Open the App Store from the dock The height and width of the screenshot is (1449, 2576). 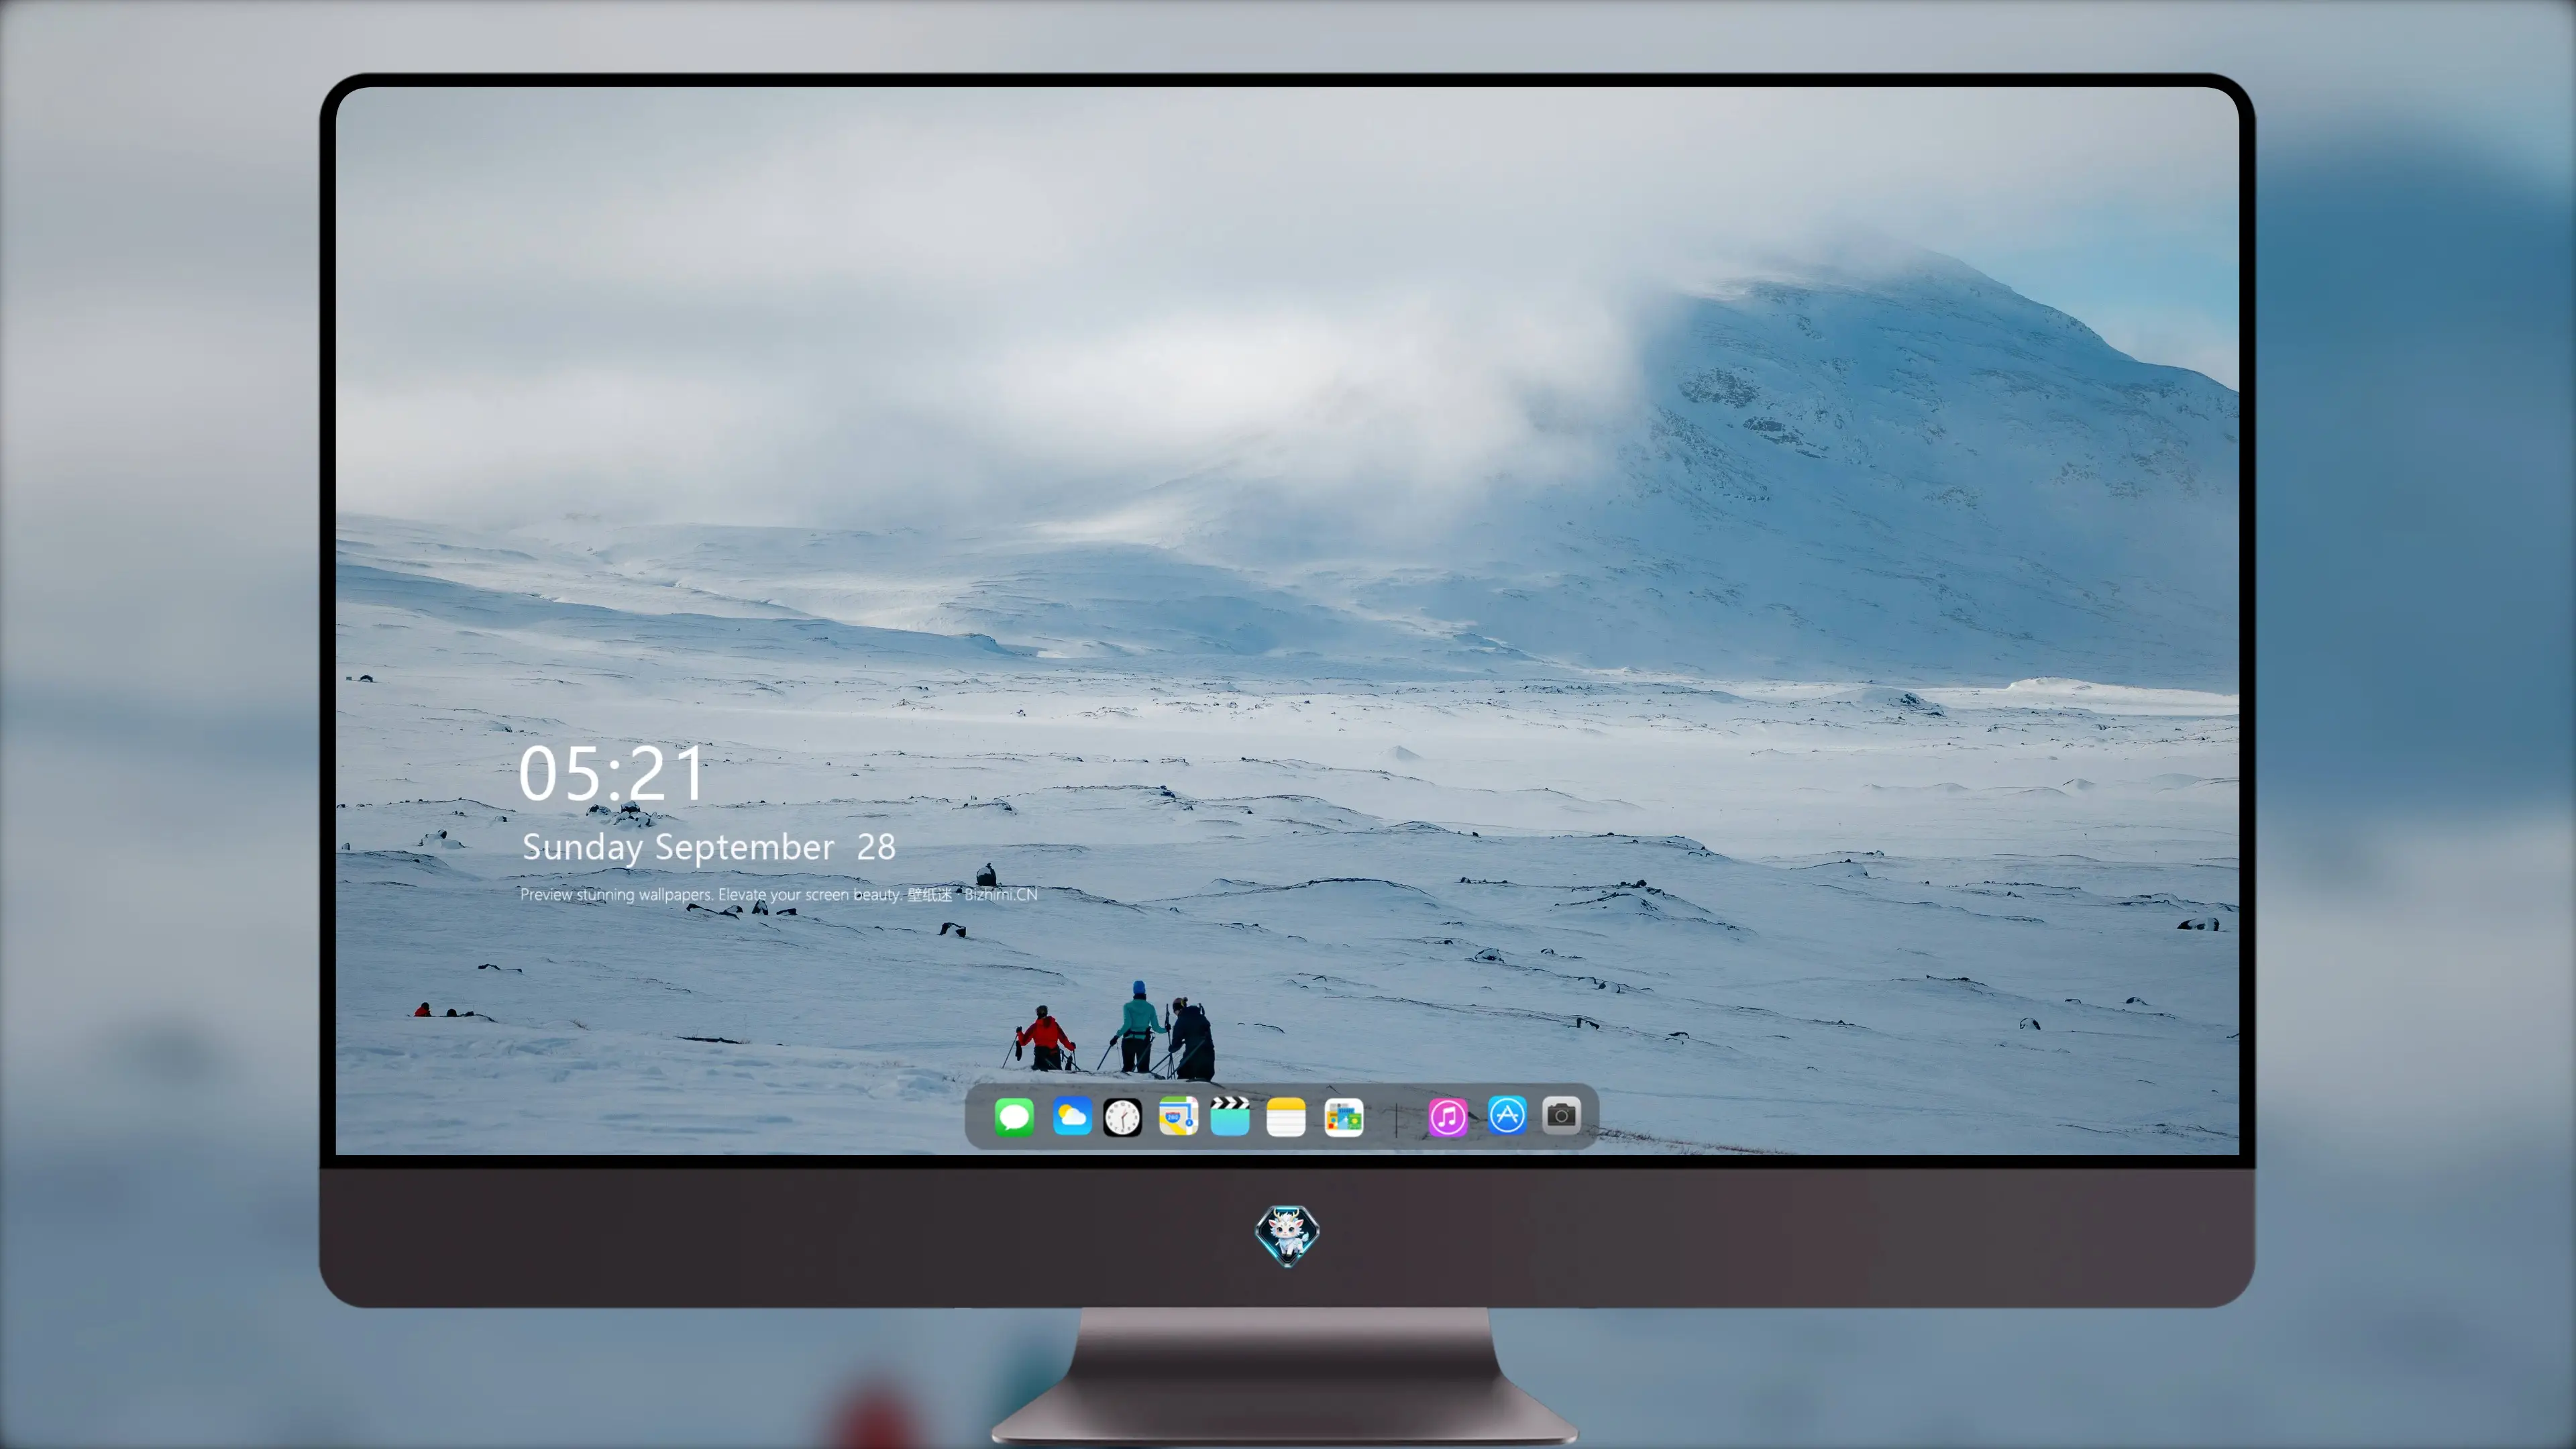pos(1507,1115)
